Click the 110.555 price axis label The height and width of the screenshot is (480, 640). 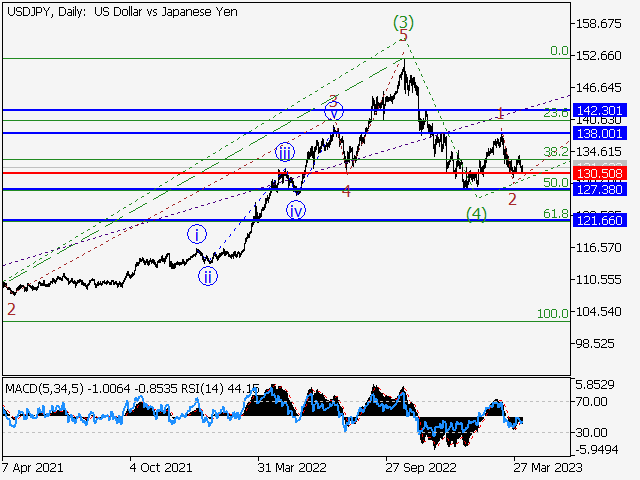point(598,280)
